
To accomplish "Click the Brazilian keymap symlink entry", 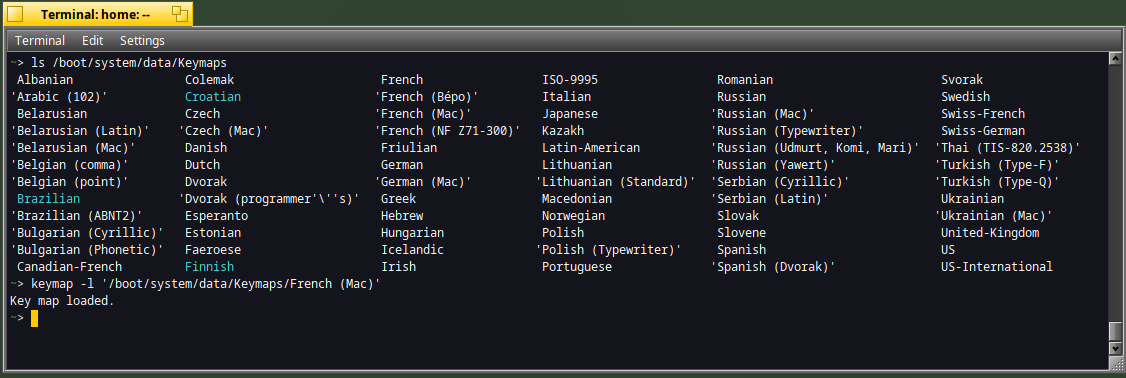I will [x=48, y=199].
